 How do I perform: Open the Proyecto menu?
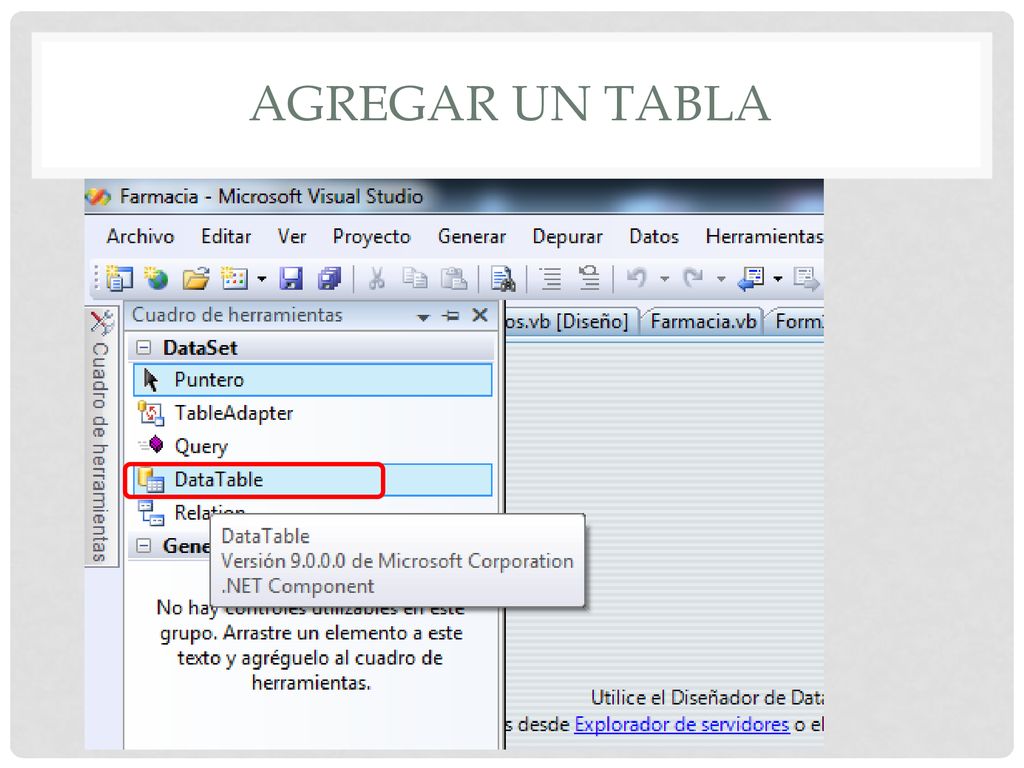tap(372, 237)
